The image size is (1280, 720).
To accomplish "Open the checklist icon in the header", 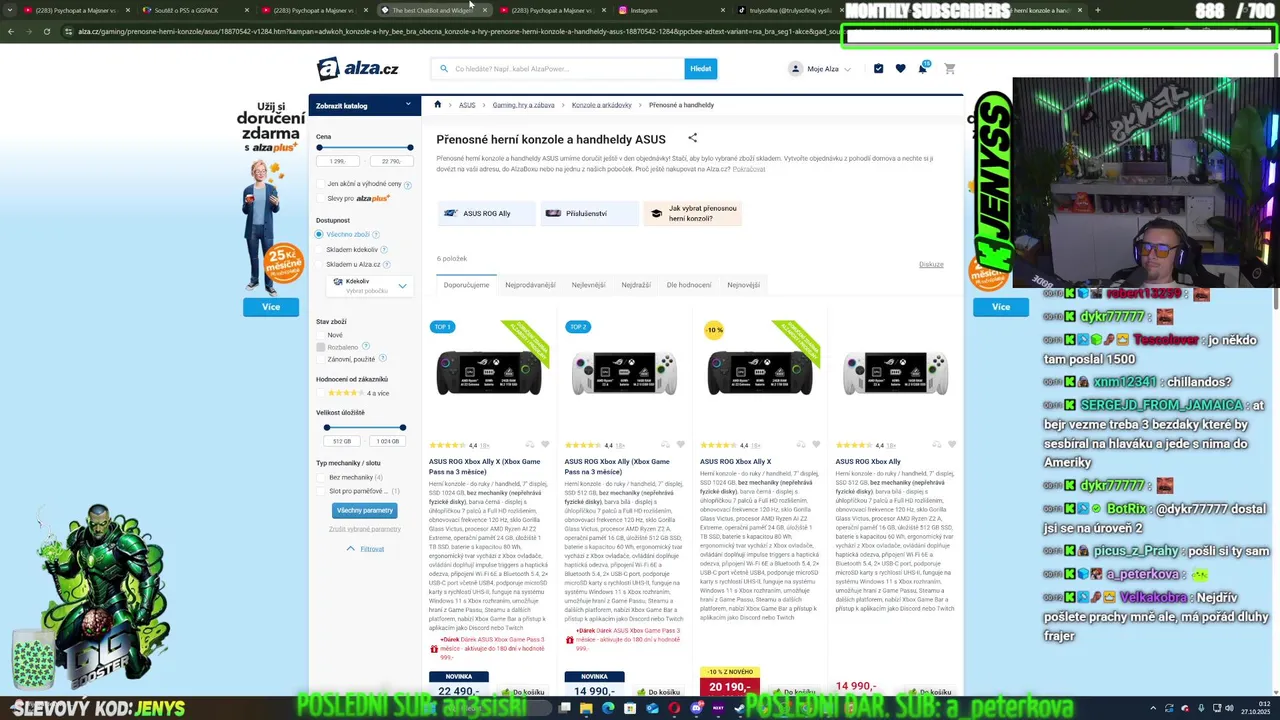I will coord(878,68).
